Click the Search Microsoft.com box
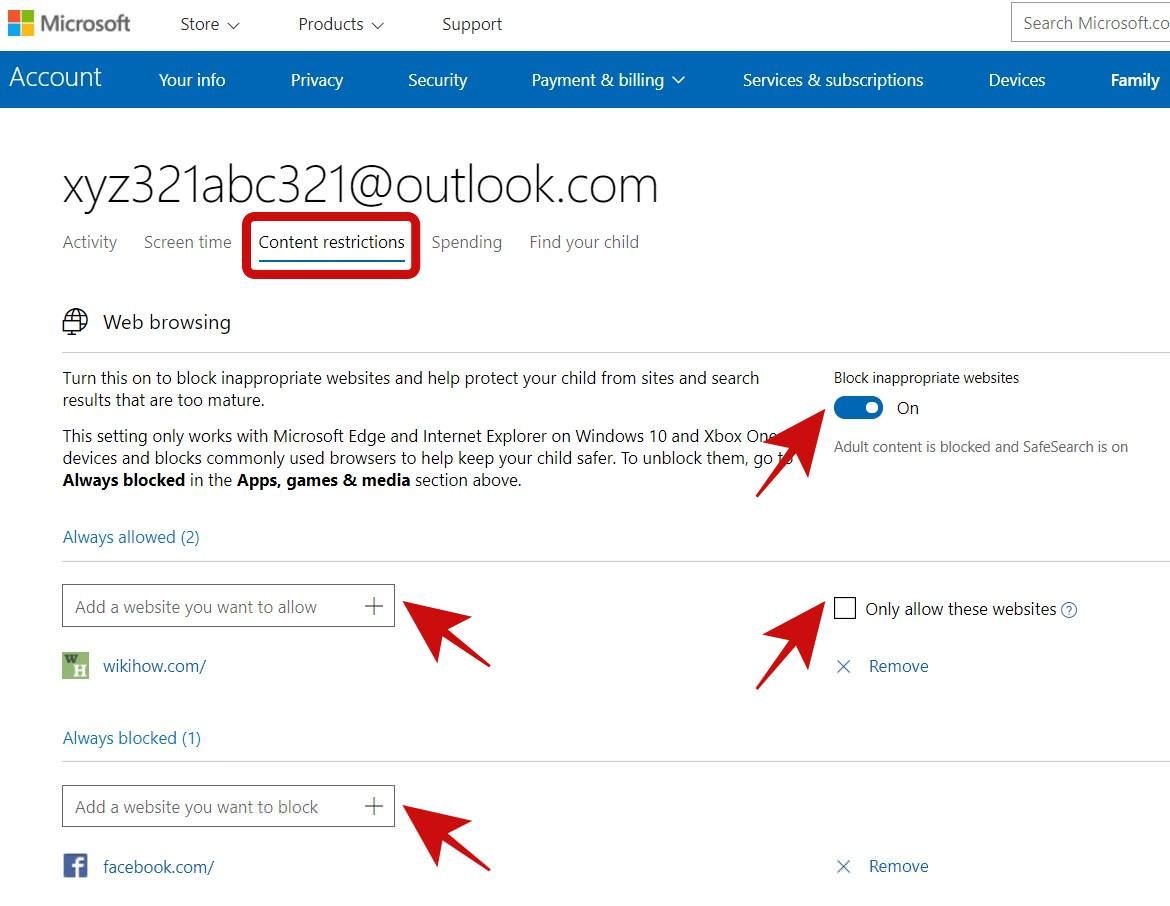Image resolution: width=1170 pixels, height=906 pixels. [x=1090, y=22]
